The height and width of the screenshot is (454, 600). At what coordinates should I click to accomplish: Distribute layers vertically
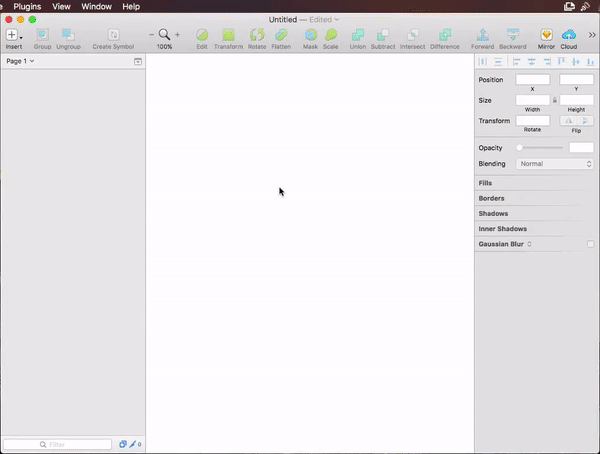[497, 61]
